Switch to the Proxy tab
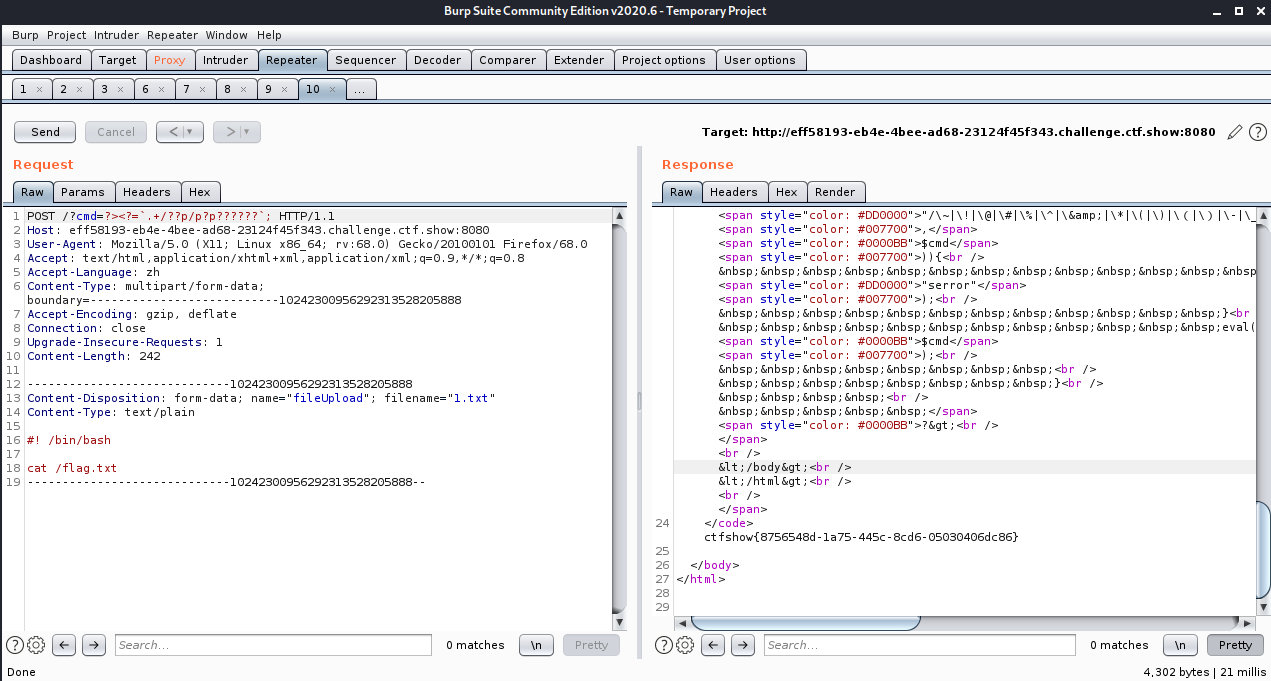Viewport: 1271px width, 681px height. [170, 60]
